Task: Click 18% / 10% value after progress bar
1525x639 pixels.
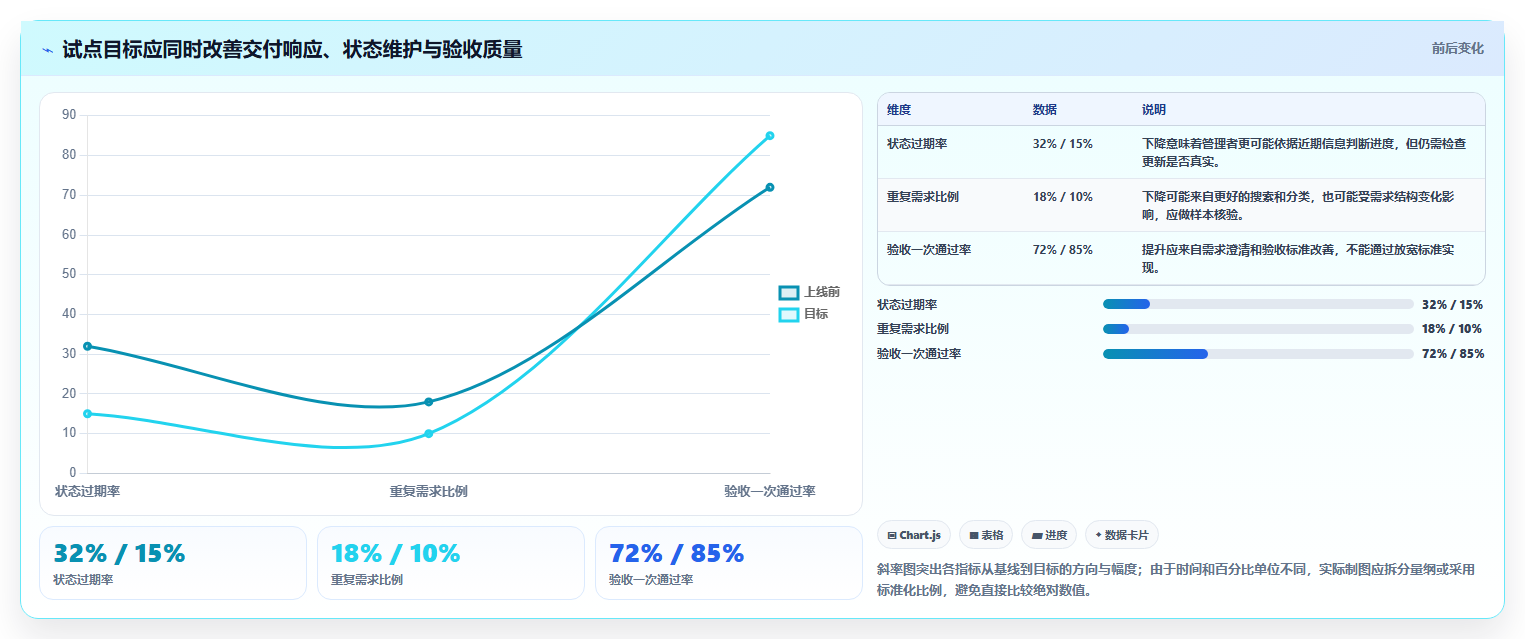Action: click(1453, 329)
